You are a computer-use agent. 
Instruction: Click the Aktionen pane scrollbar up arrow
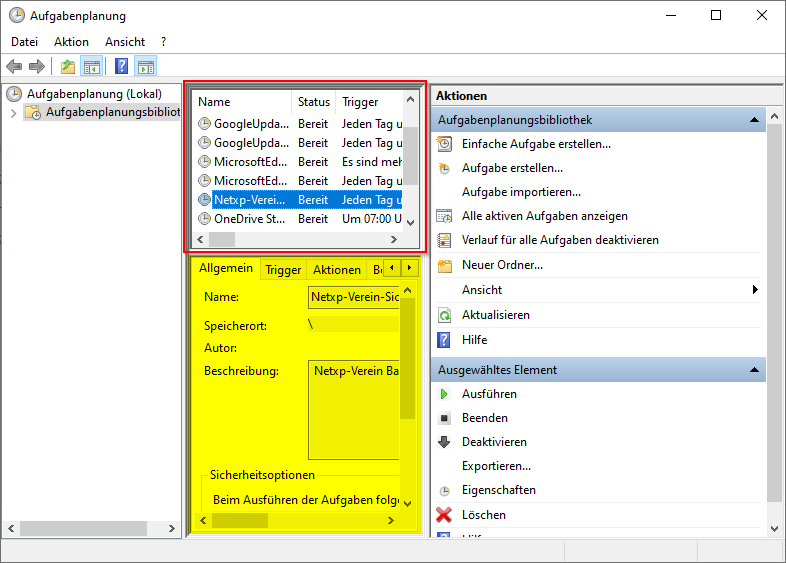pos(774,117)
